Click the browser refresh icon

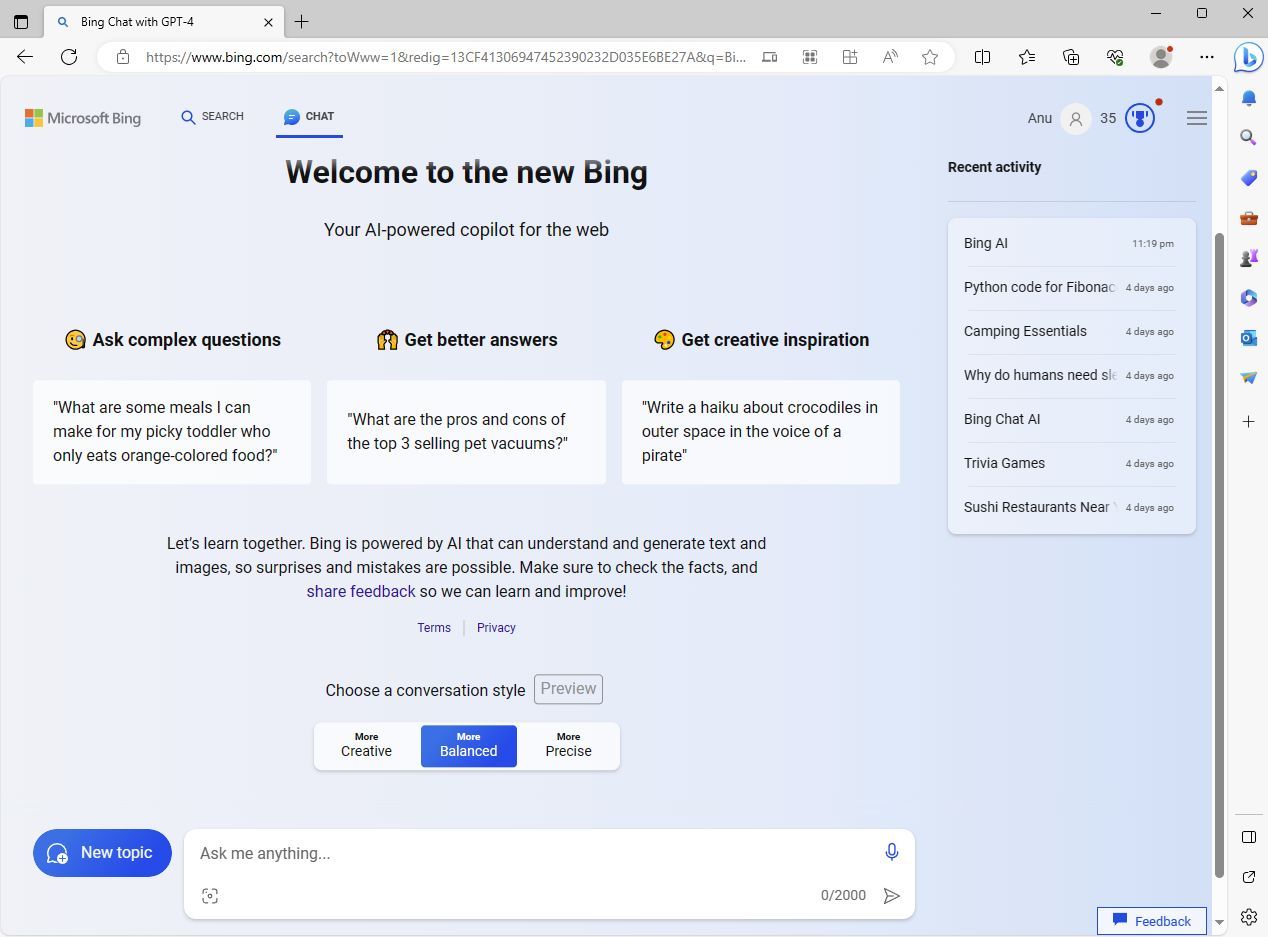click(x=69, y=57)
